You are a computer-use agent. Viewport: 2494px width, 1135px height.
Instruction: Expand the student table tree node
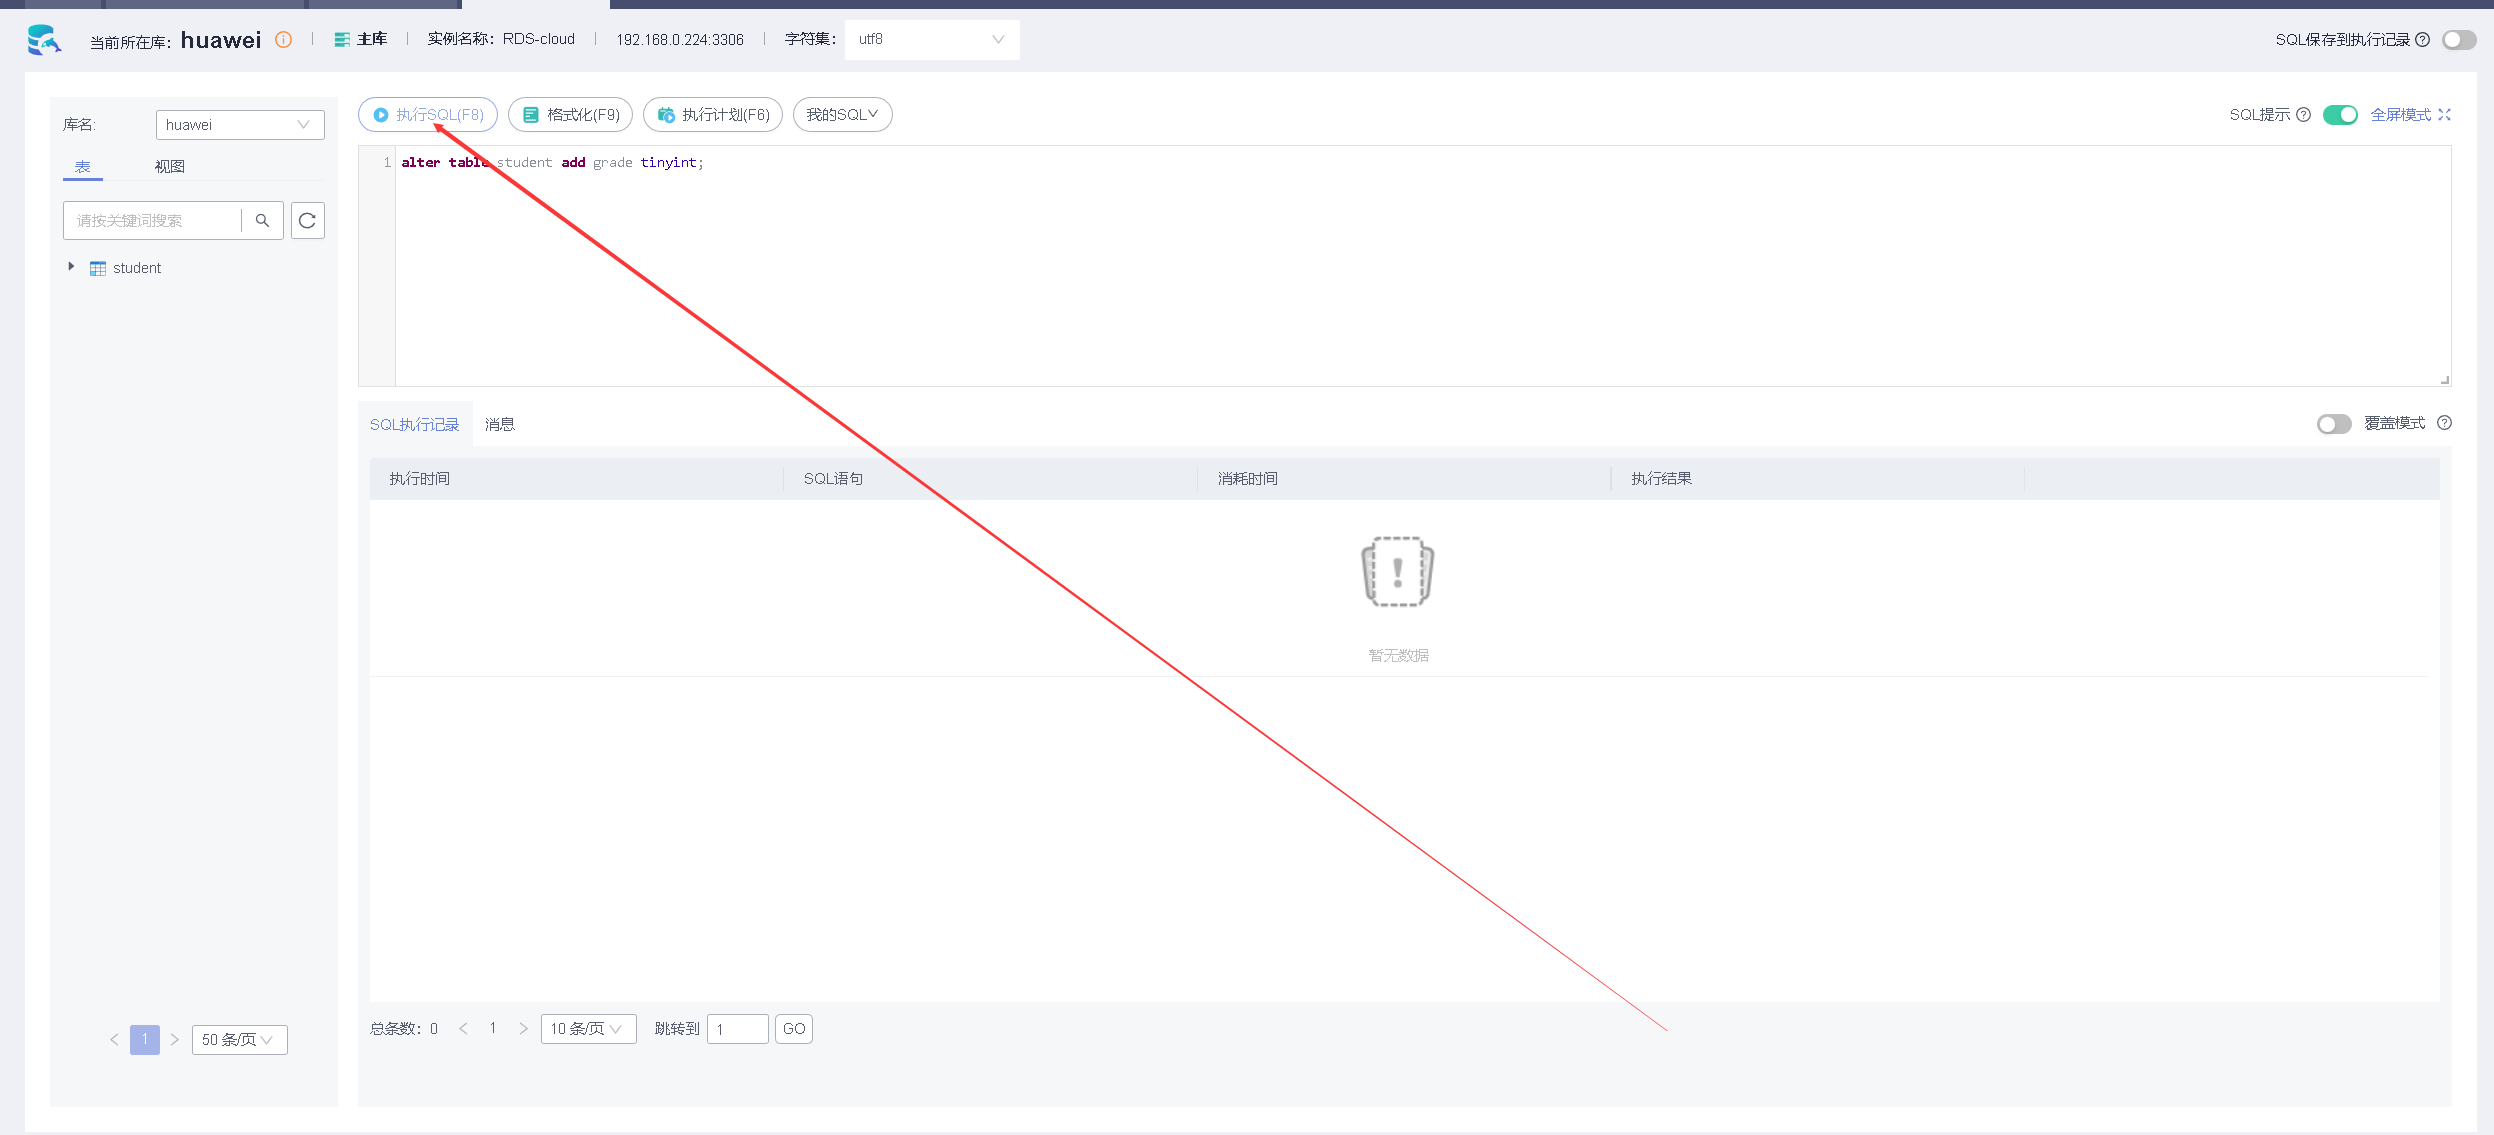click(71, 267)
